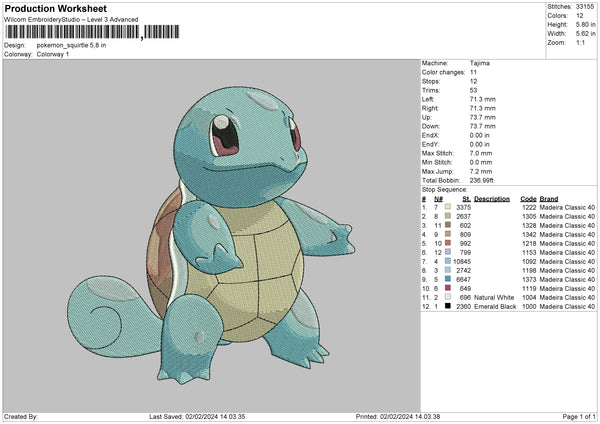
Task: Click the Trims value 53
Action: pyautogui.click(x=473, y=90)
